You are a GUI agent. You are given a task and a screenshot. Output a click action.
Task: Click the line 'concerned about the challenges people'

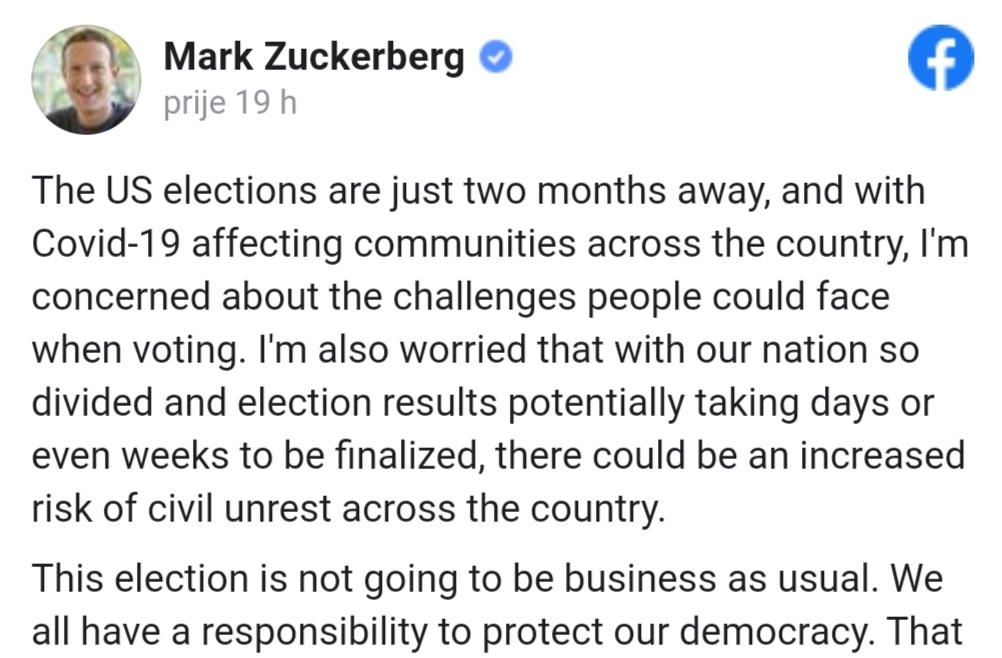click(460, 297)
